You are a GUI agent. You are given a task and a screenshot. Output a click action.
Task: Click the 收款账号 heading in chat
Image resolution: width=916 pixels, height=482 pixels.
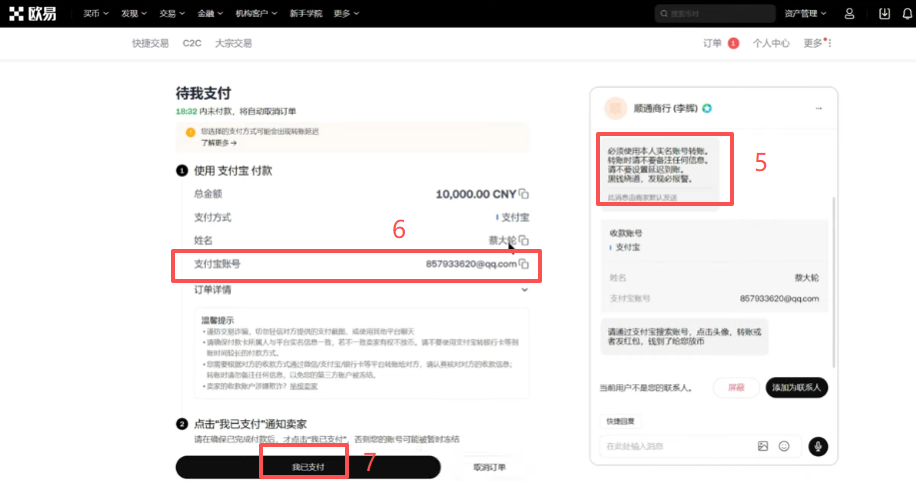pyautogui.click(x=626, y=233)
